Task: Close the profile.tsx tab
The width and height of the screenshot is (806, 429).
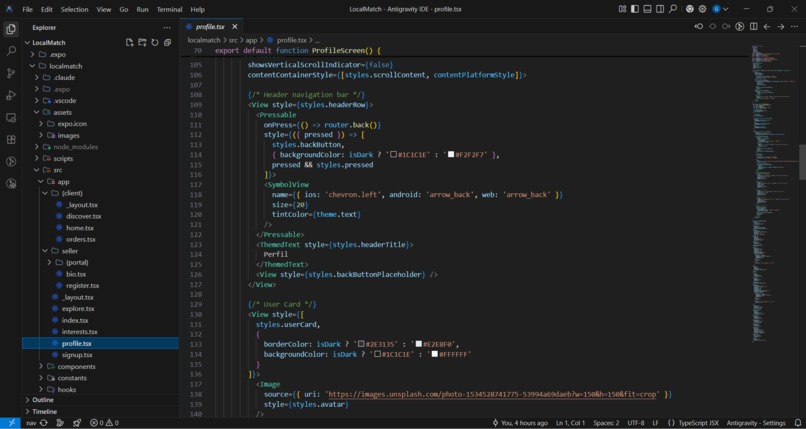Action: click(x=235, y=27)
